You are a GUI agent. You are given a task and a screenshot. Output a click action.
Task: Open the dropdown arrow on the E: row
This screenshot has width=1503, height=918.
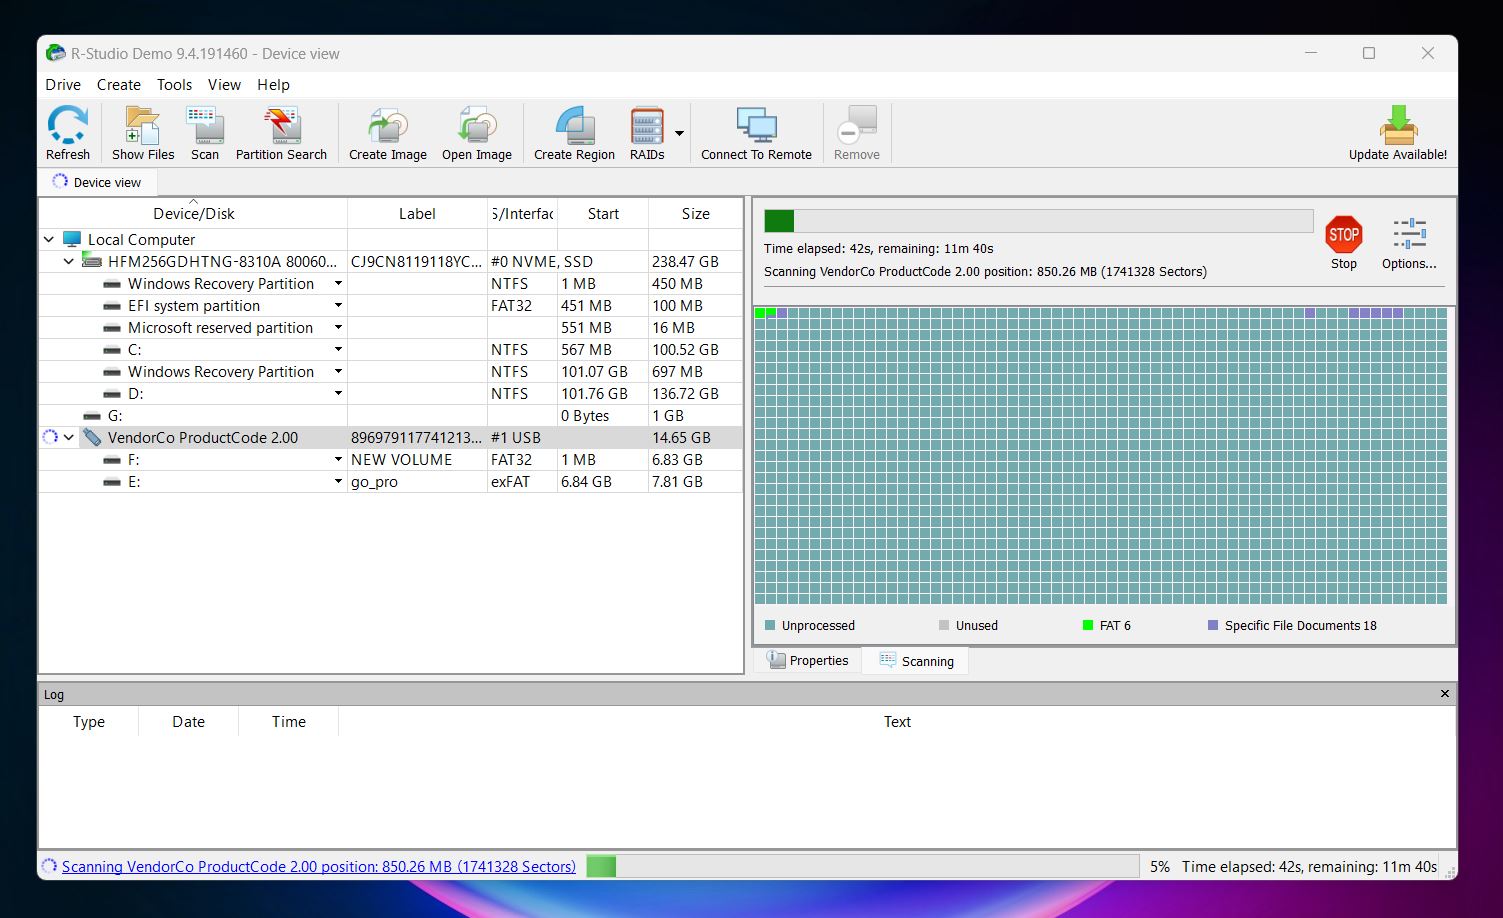pos(338,481)
